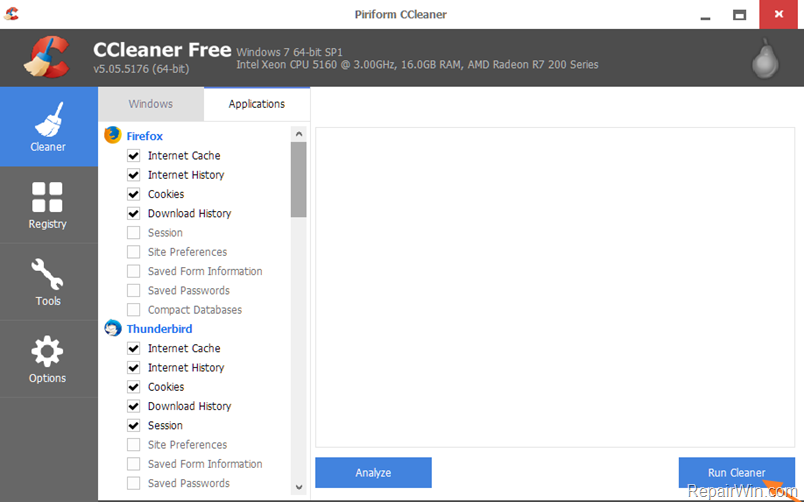Enable Firefox Compact Databases
This screenshot has height=502, width=804.
click(x=133, y=310)
